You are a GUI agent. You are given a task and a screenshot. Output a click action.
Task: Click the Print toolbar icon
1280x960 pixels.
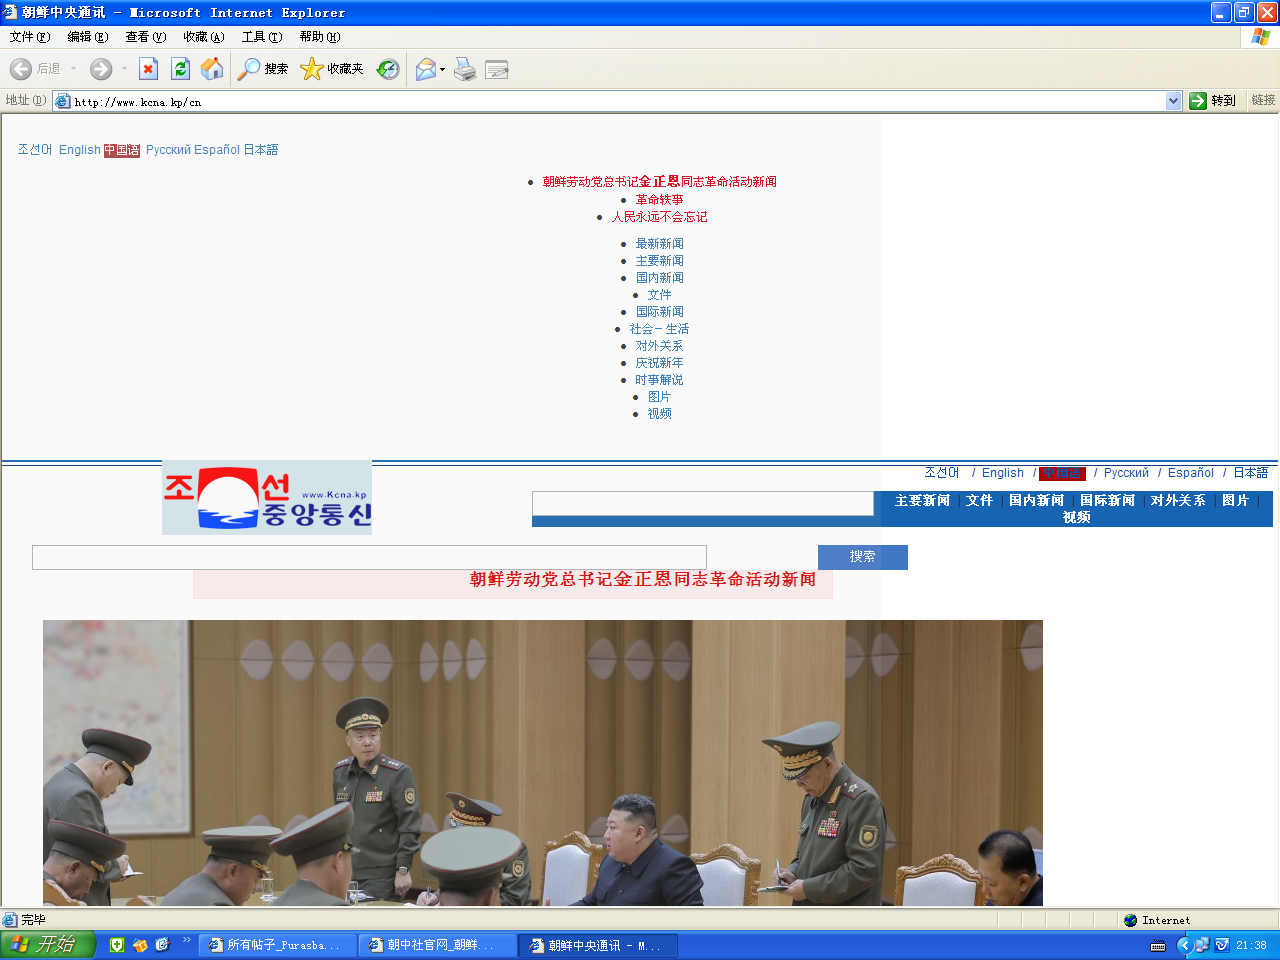tap(465, 69)
